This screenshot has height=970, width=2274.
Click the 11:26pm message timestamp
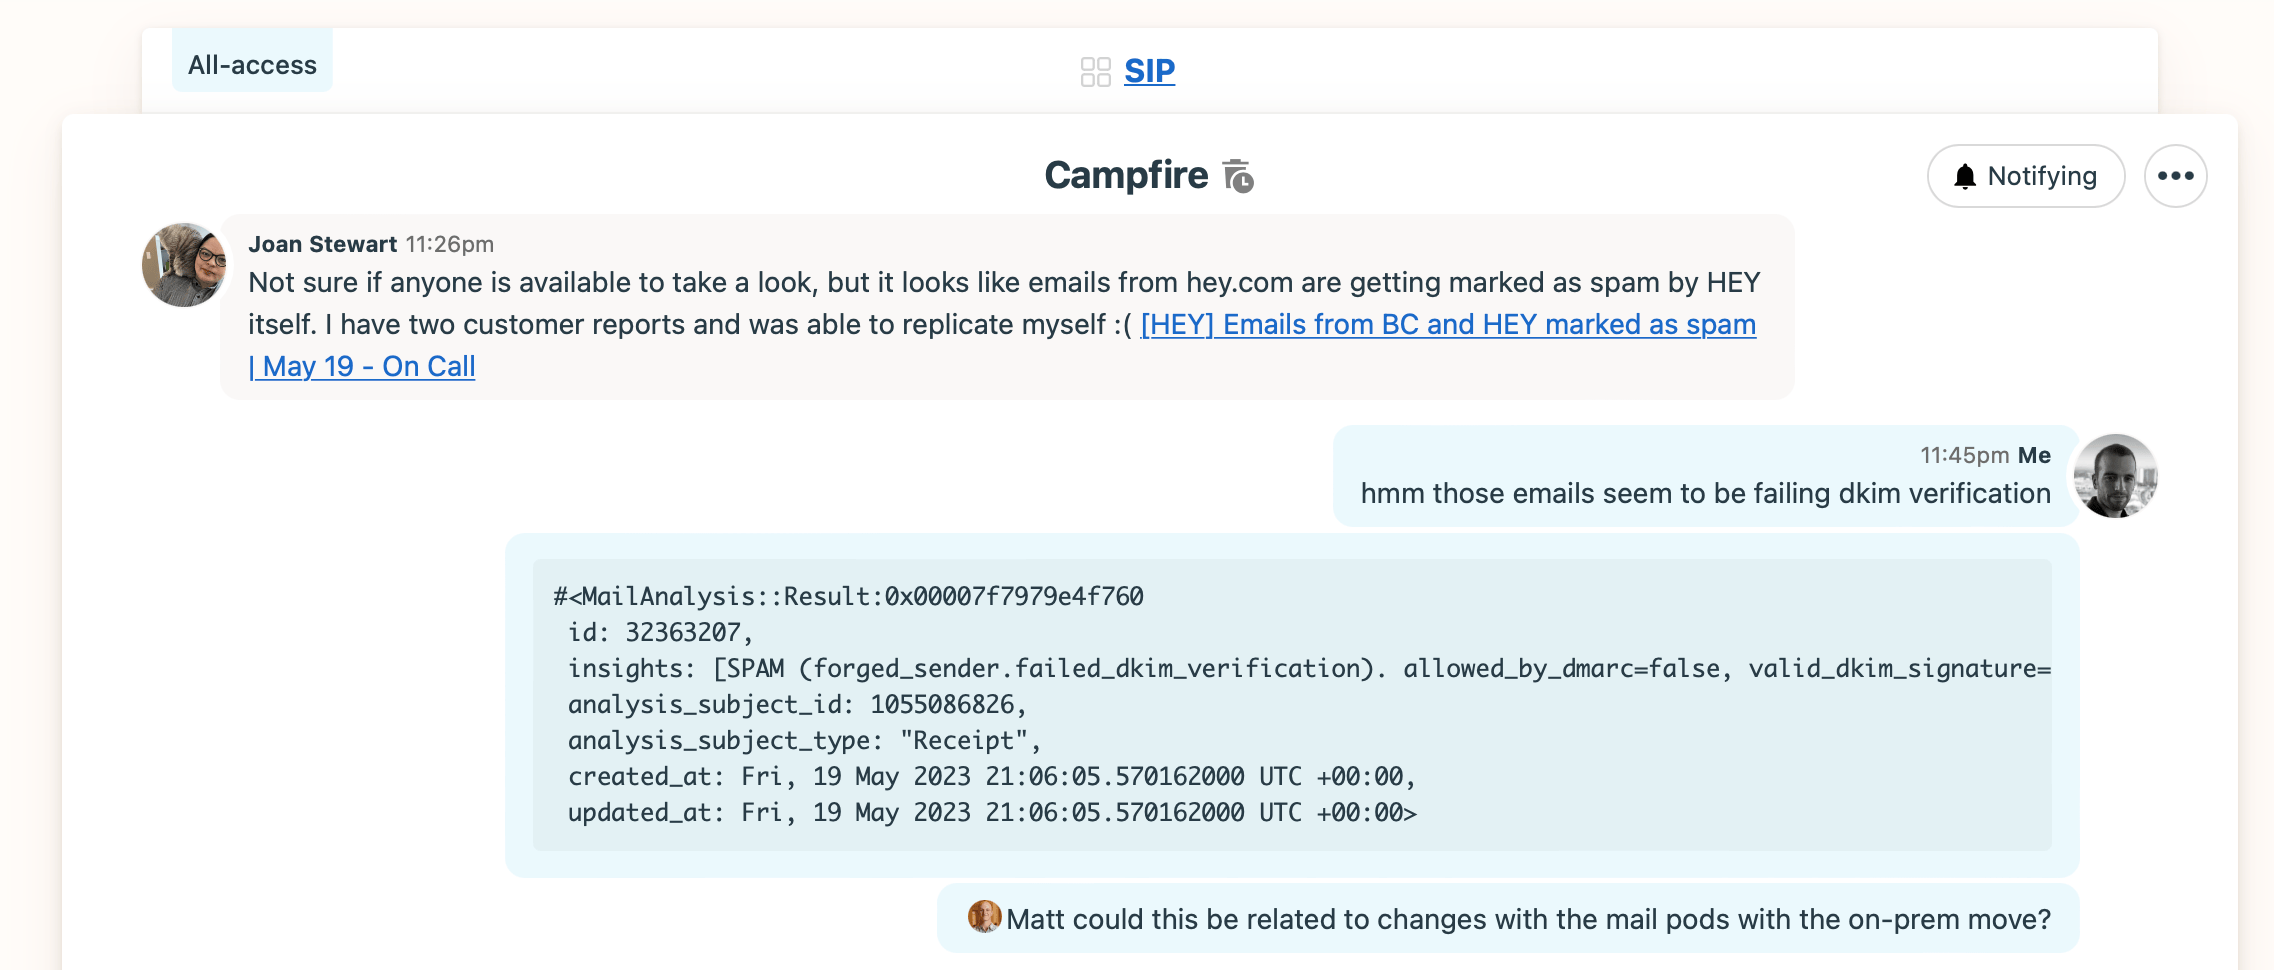(x=449, y=244)
